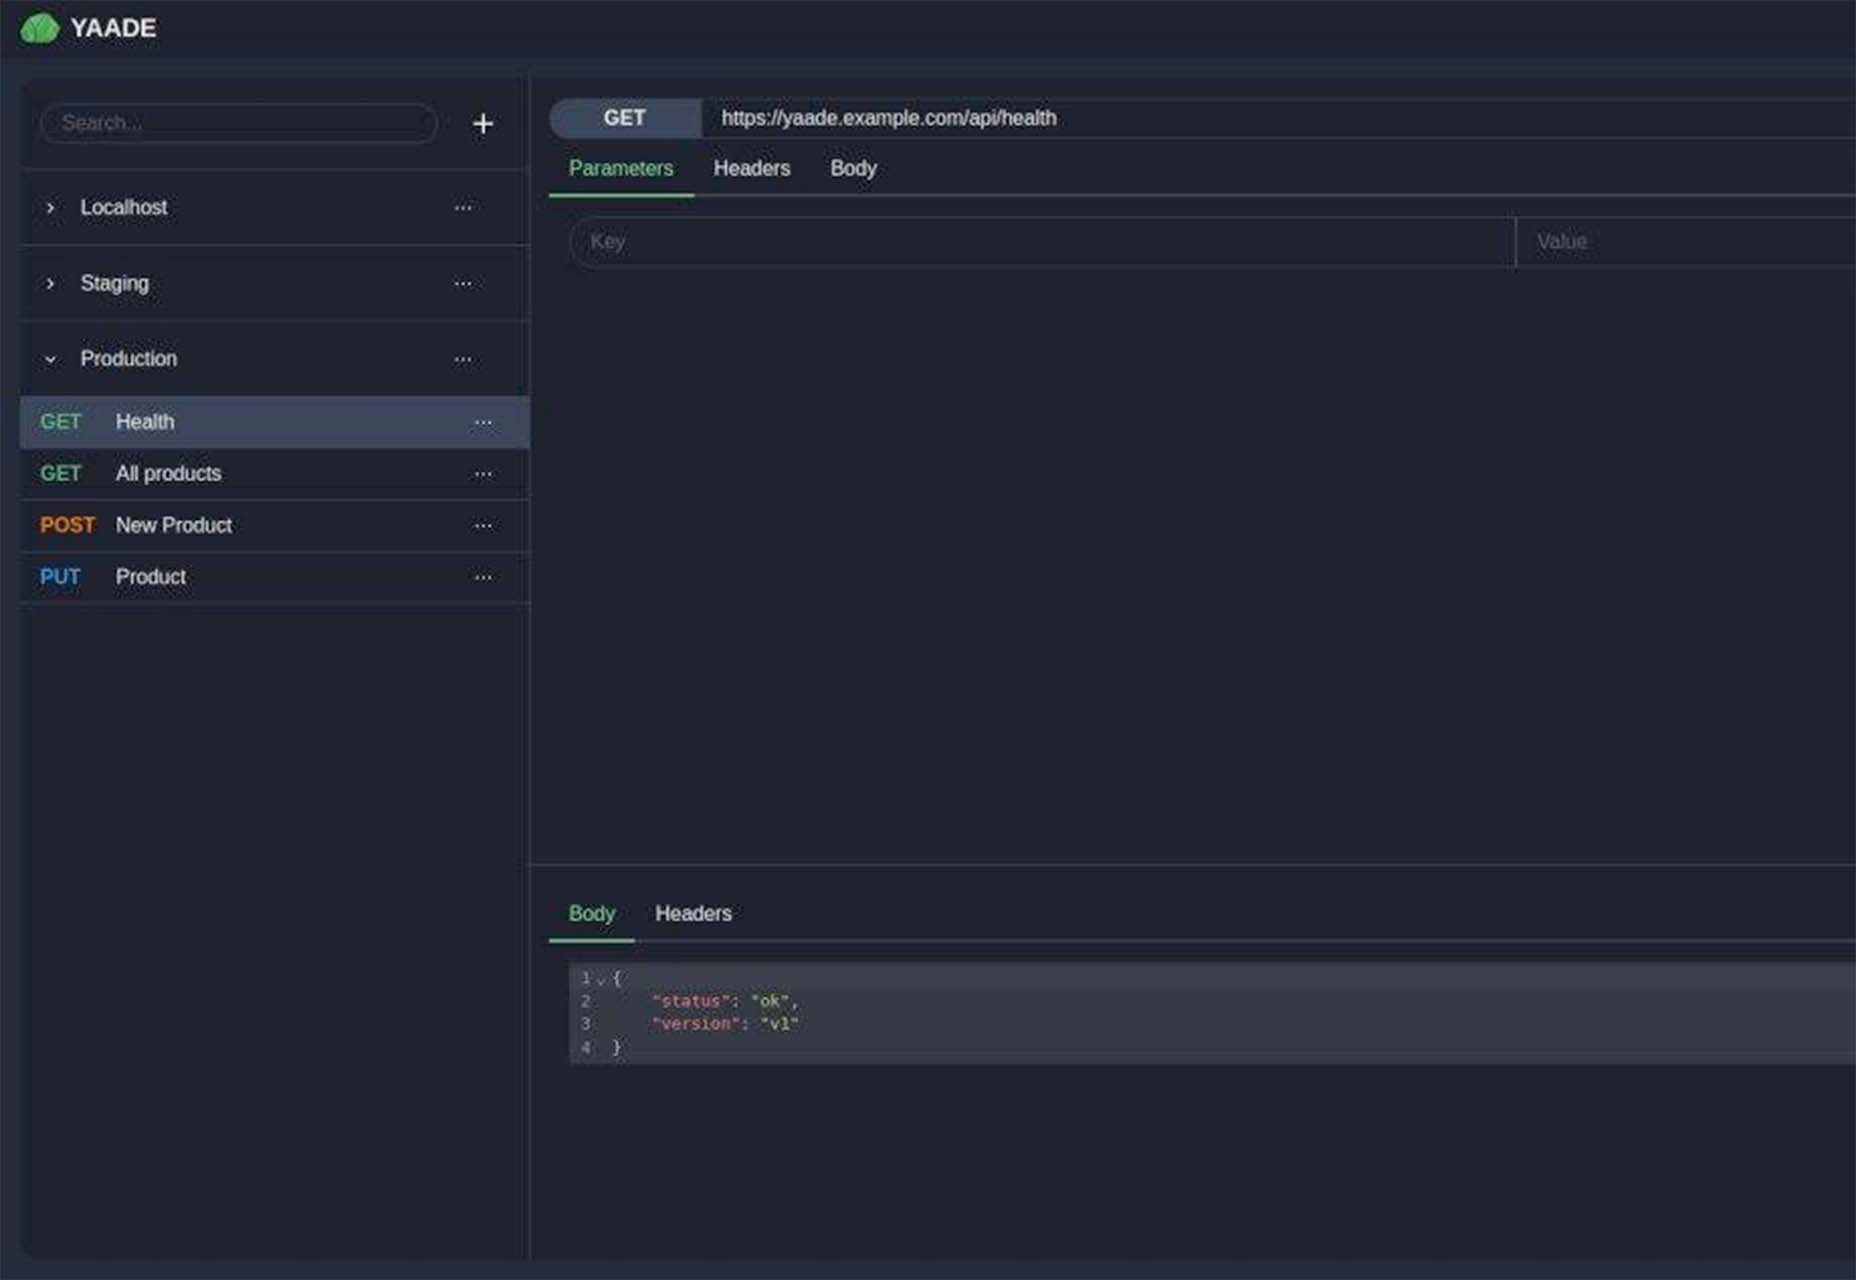The image size is (1856, 1280).
Task: Open the Localhost collection options menu
Action: (x=463, y=208)
